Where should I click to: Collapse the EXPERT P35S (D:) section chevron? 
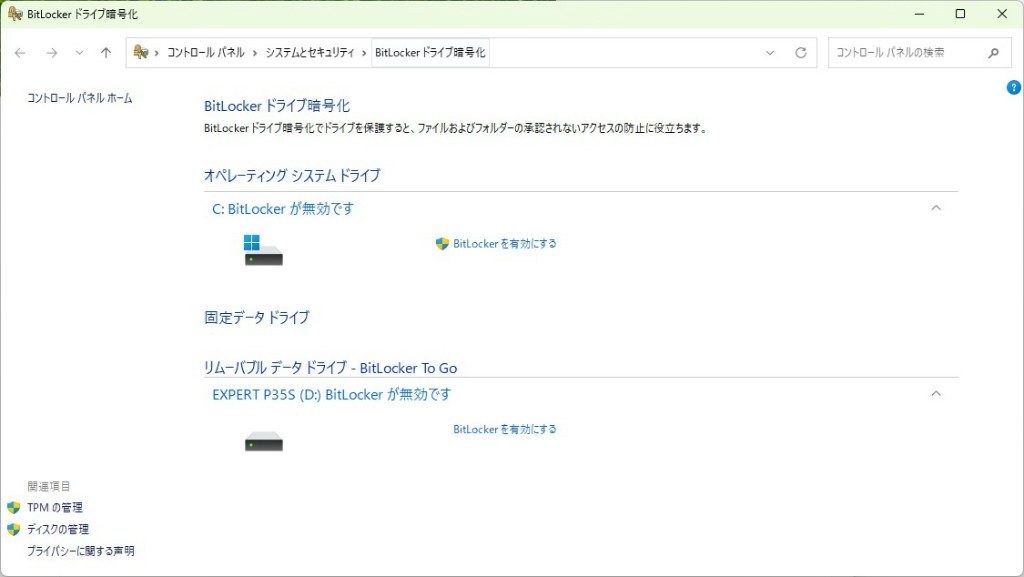tap(936, 394)
